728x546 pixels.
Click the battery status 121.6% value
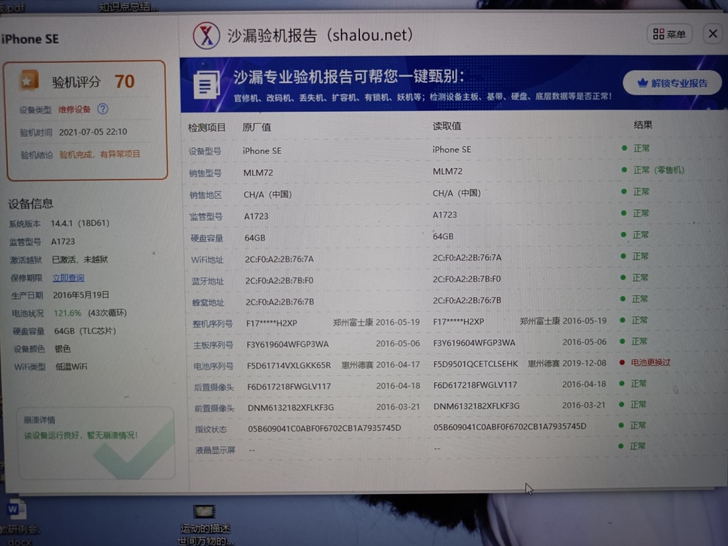point(67,313)
